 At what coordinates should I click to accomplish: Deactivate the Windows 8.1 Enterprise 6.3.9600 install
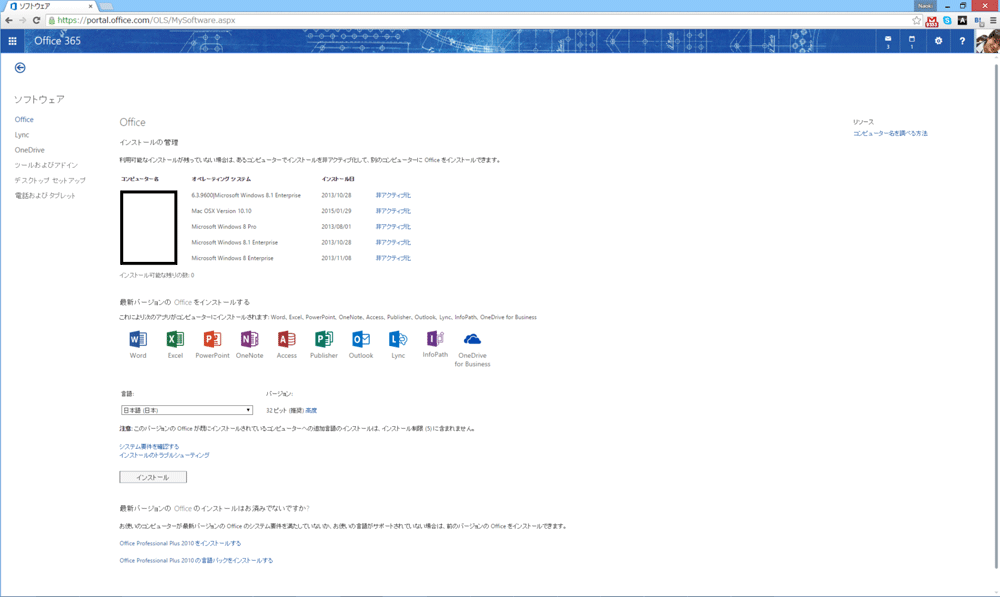click(x=393, y=195)
